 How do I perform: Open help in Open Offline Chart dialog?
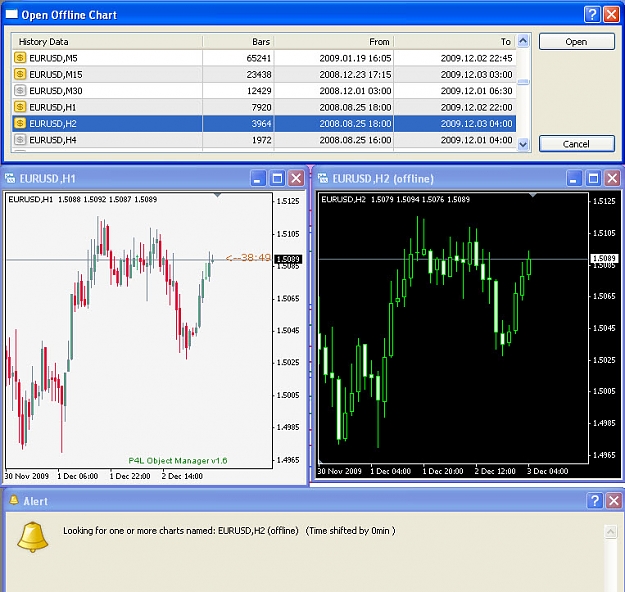592,14
